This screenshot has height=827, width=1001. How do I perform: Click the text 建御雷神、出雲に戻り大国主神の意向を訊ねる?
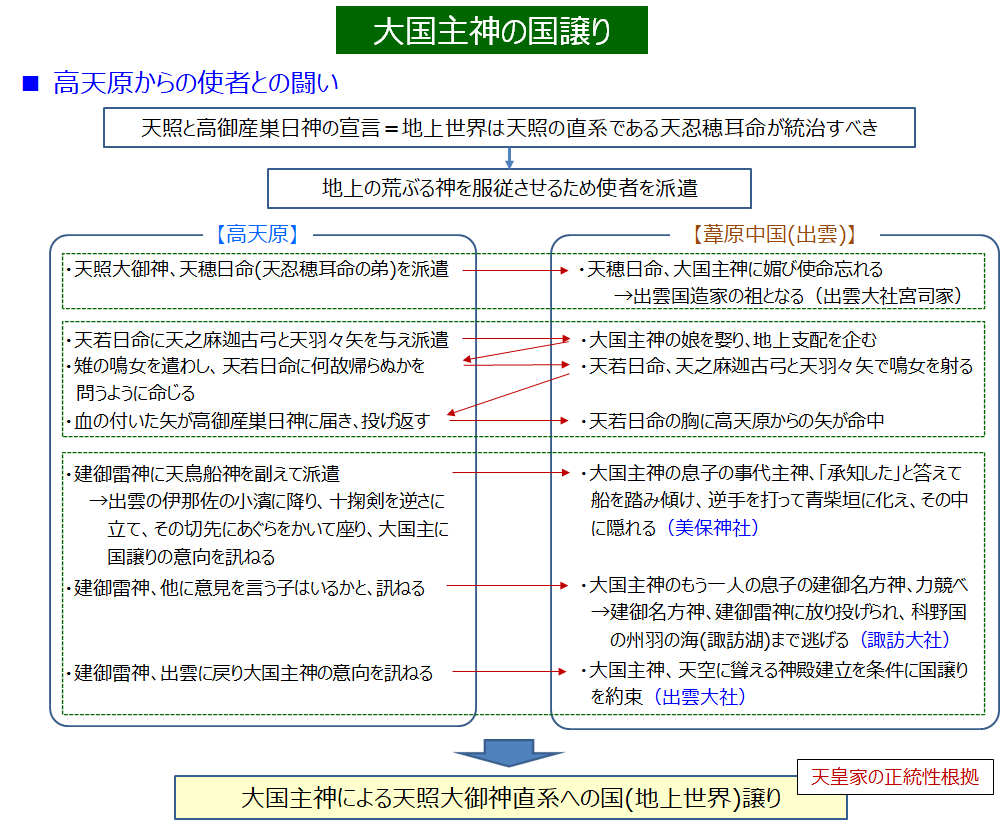pos(254,673)
